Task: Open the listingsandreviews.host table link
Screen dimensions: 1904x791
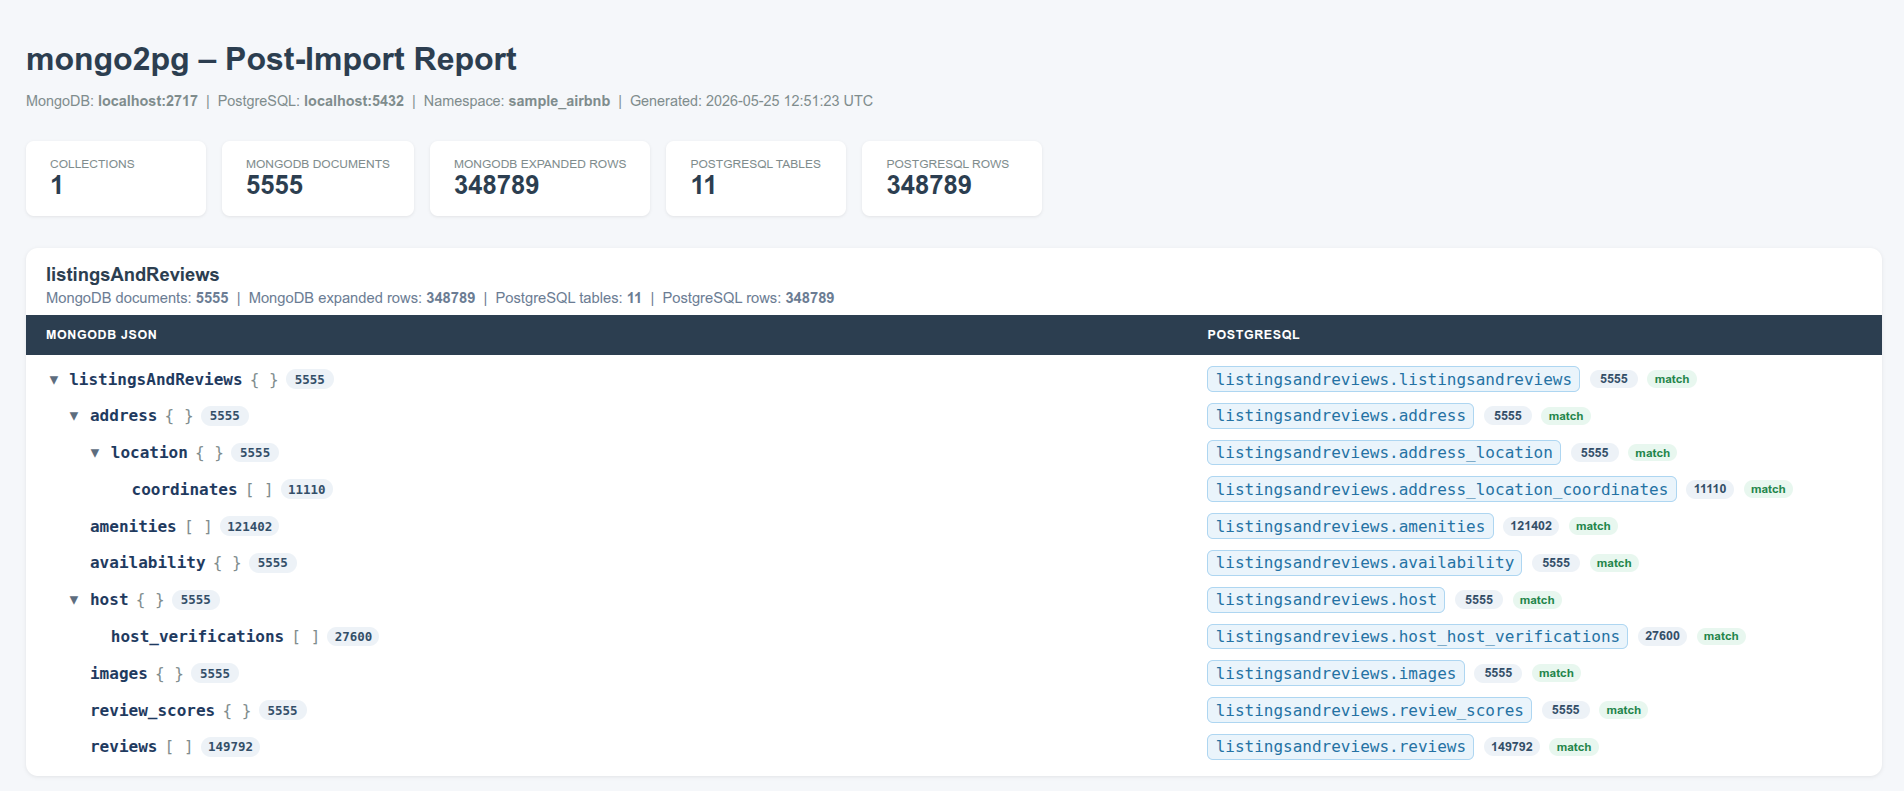Action: click(x=1326, y=600)
